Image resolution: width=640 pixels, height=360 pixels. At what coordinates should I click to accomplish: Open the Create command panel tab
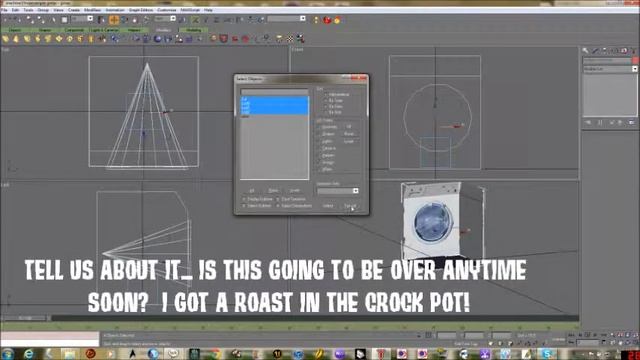(x=585, y=51)
